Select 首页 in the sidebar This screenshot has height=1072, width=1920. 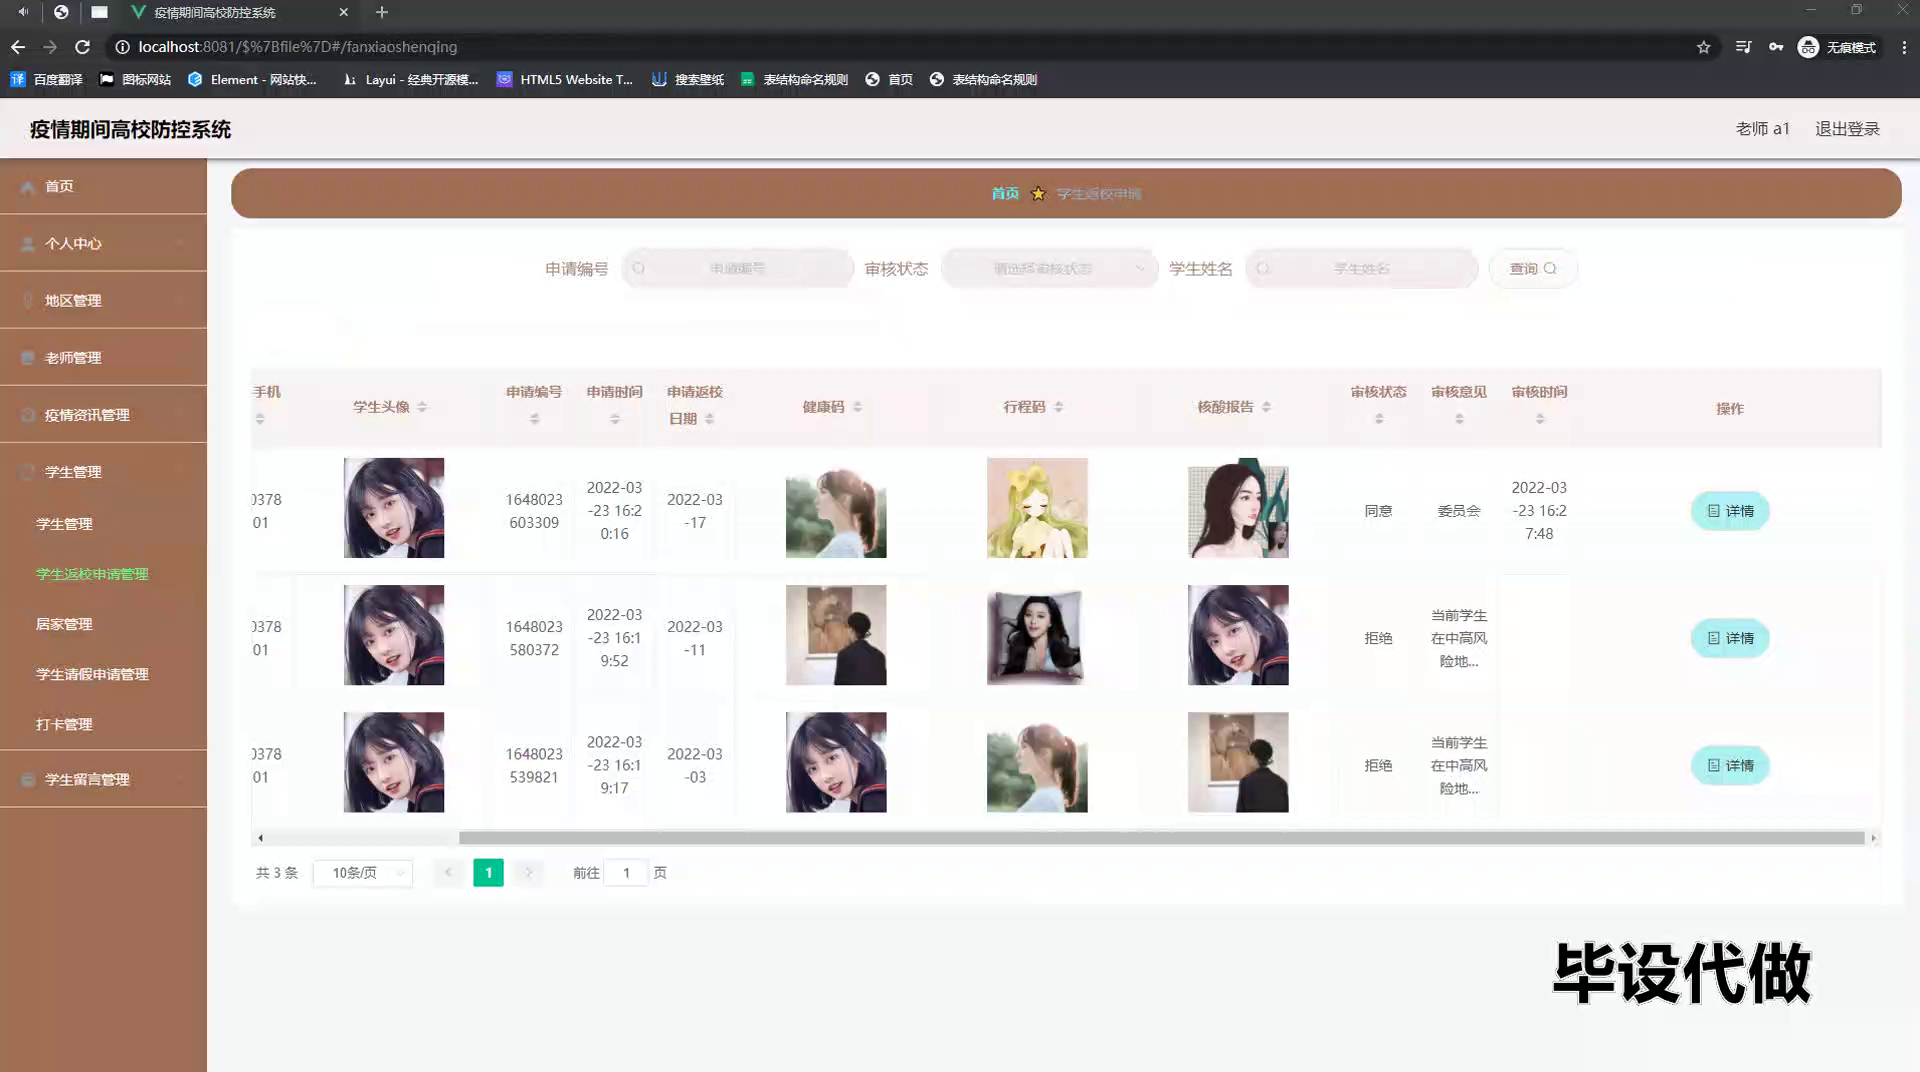pyautogui.click(x=103, y=186)
